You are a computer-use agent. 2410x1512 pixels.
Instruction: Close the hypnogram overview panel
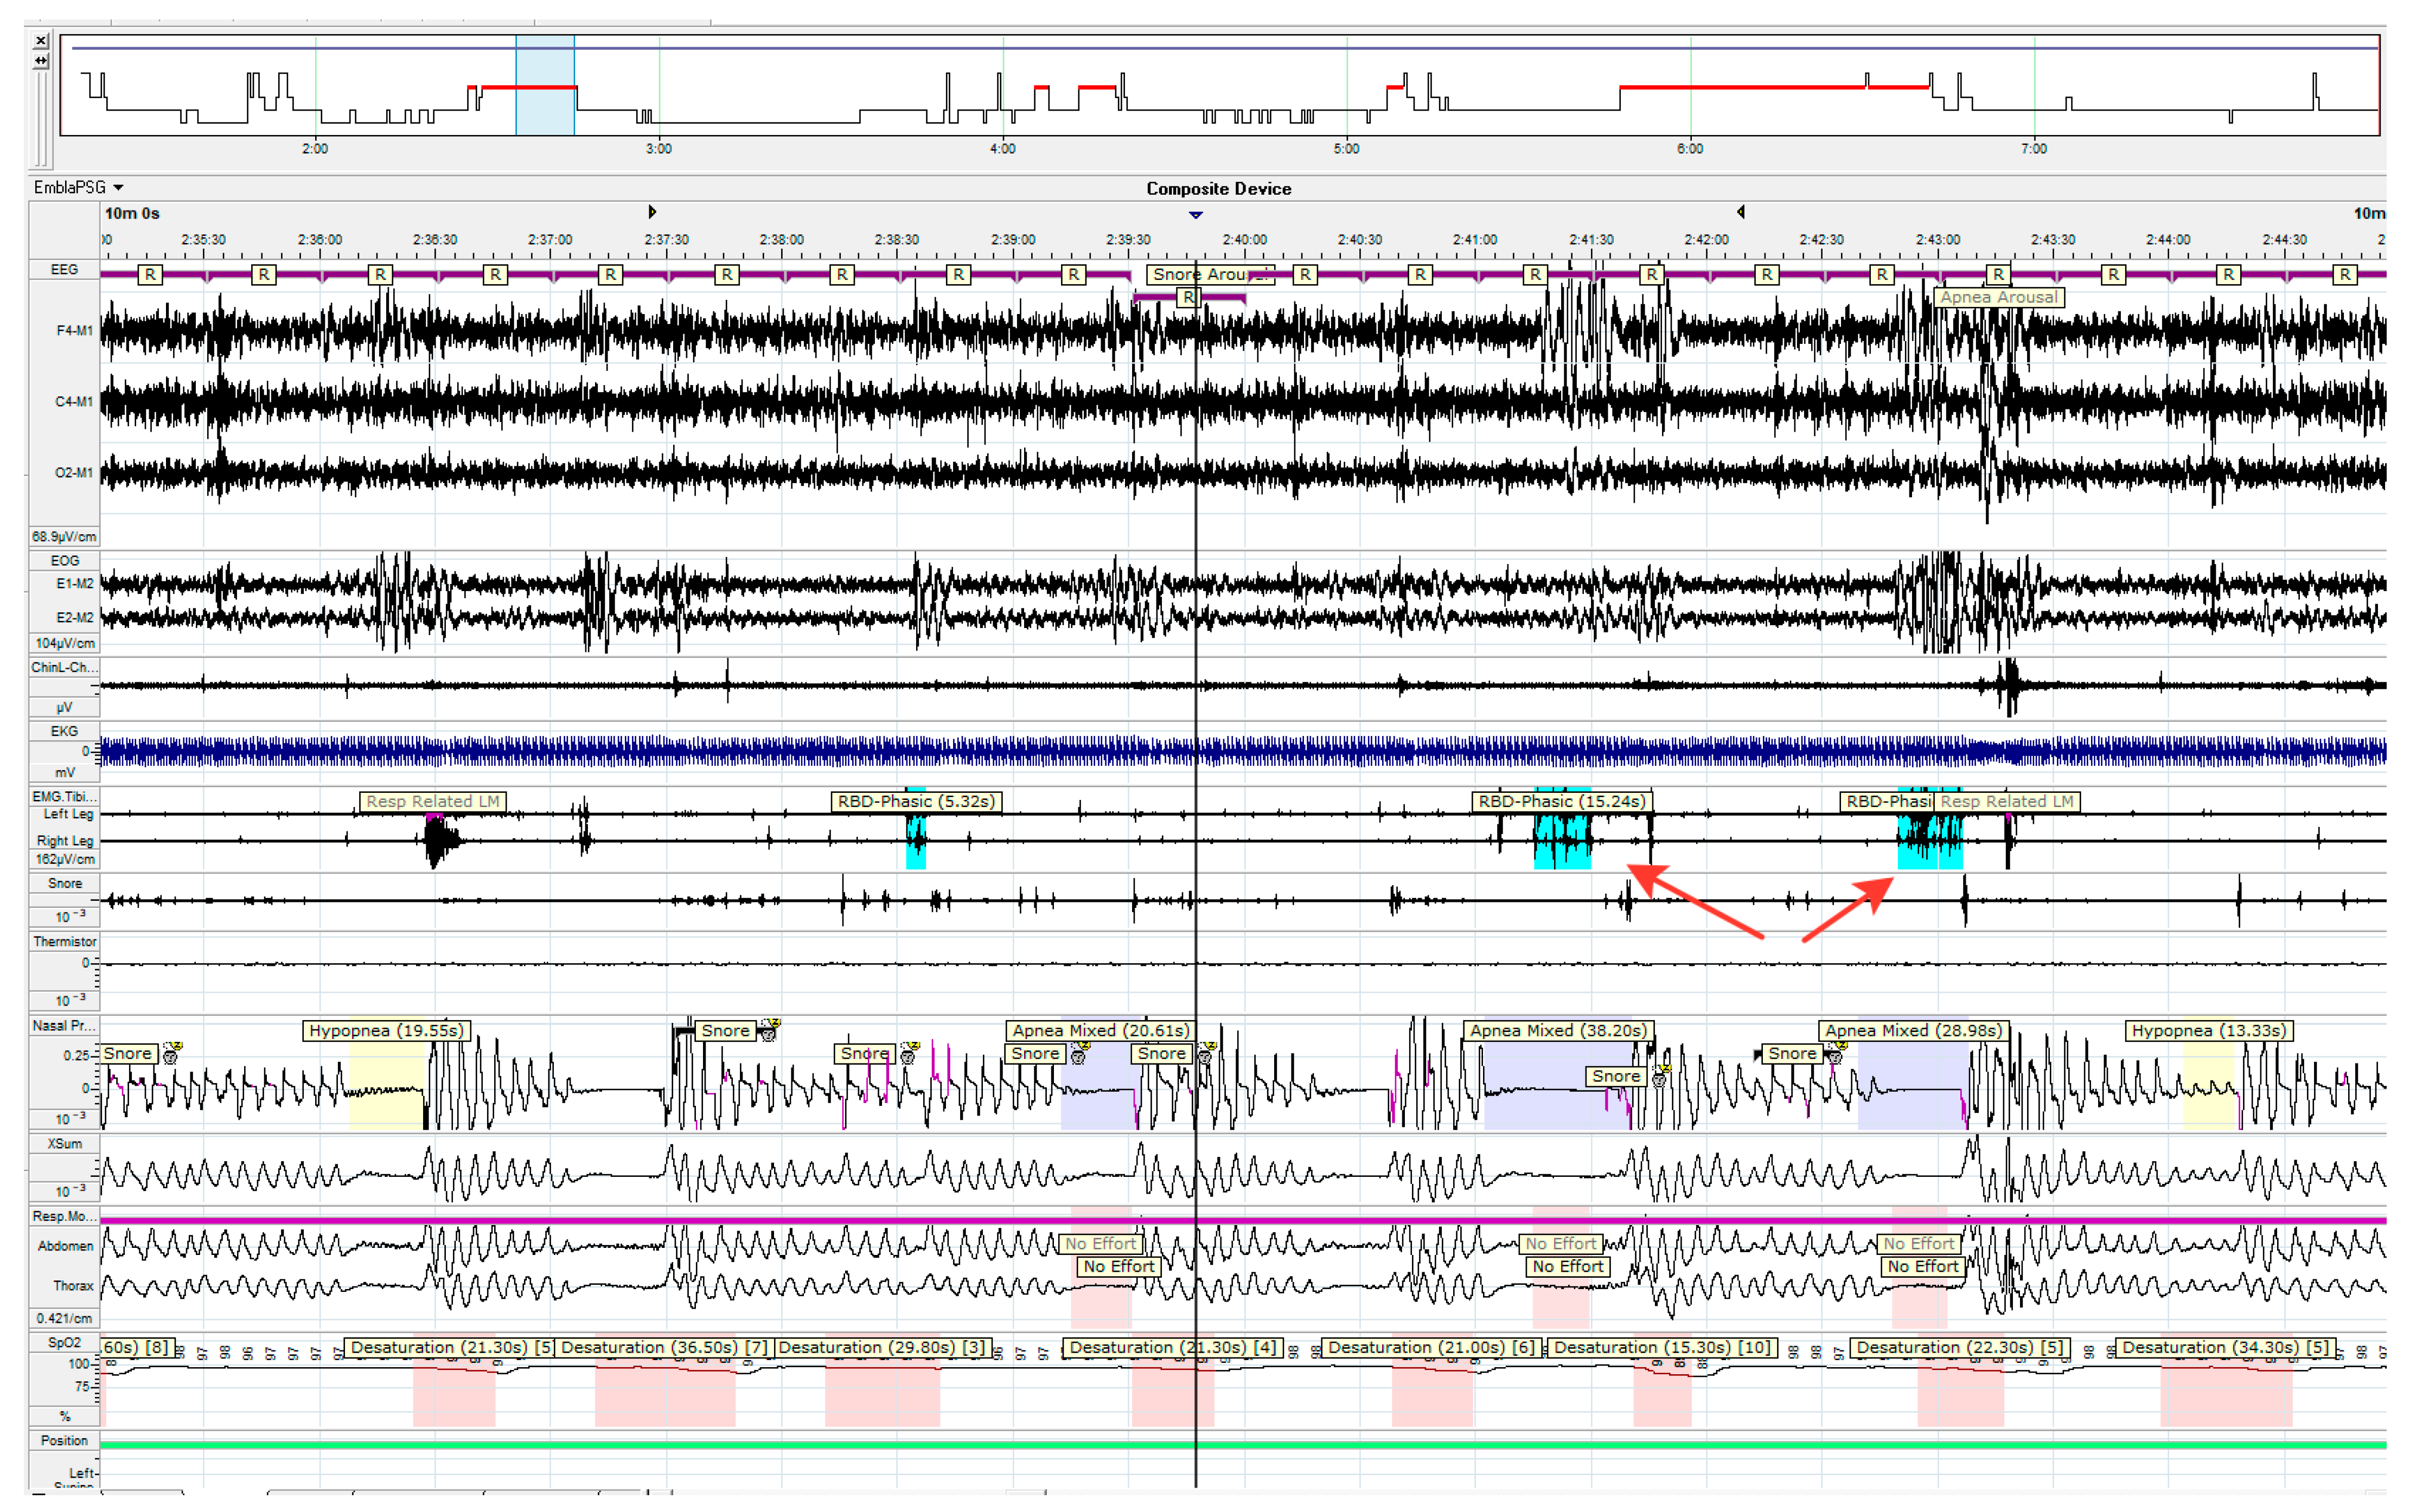[x=40, y=41]
